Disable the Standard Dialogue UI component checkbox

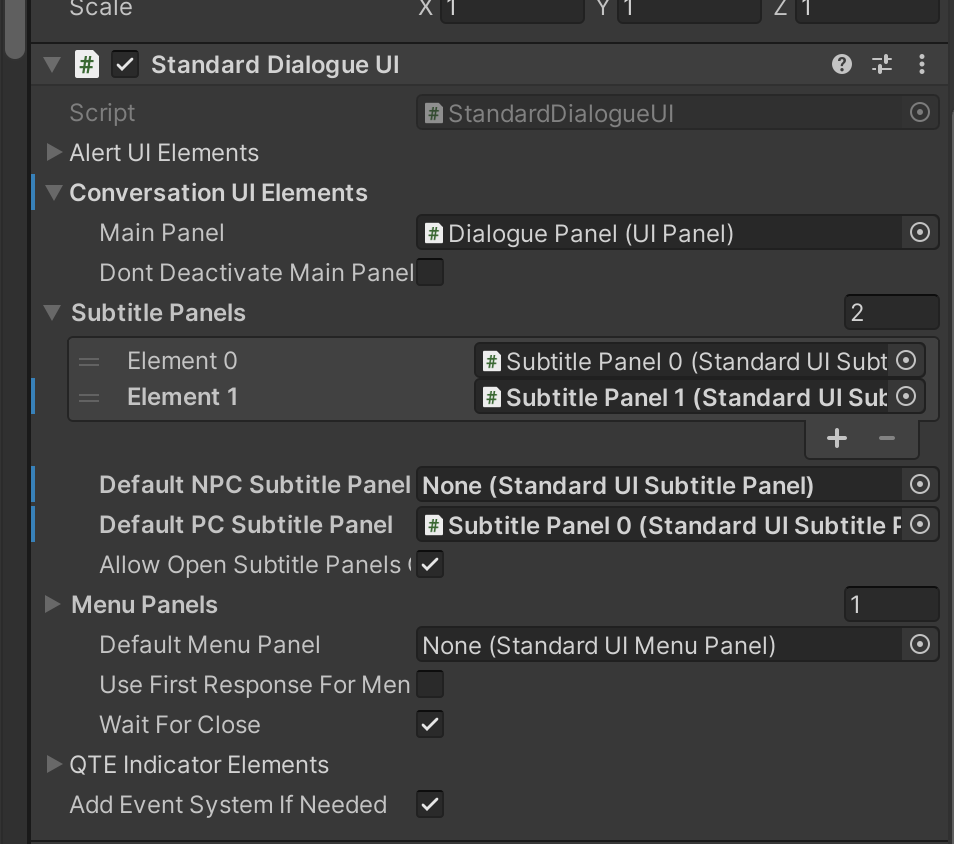pyautogui.click(x=125, y=65)
